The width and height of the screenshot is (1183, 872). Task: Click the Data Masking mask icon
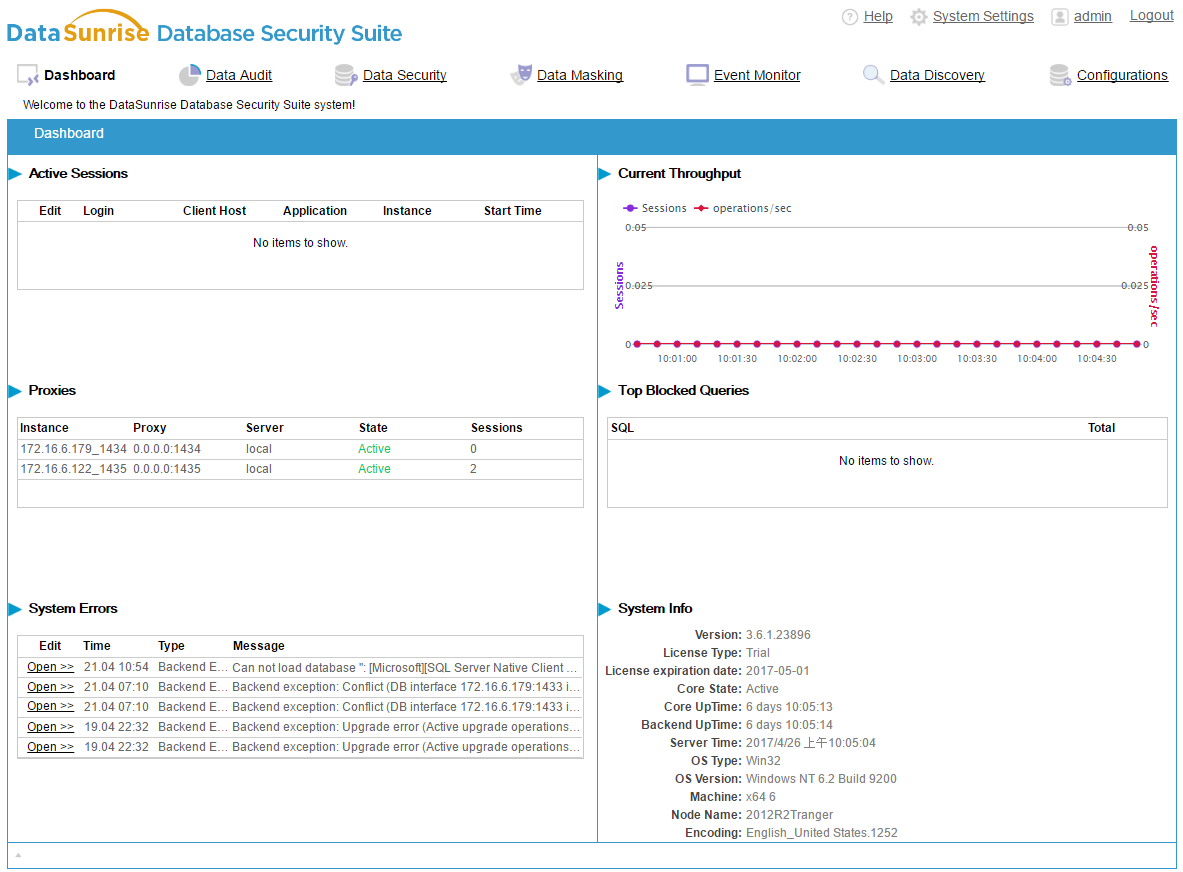point(521,74)
